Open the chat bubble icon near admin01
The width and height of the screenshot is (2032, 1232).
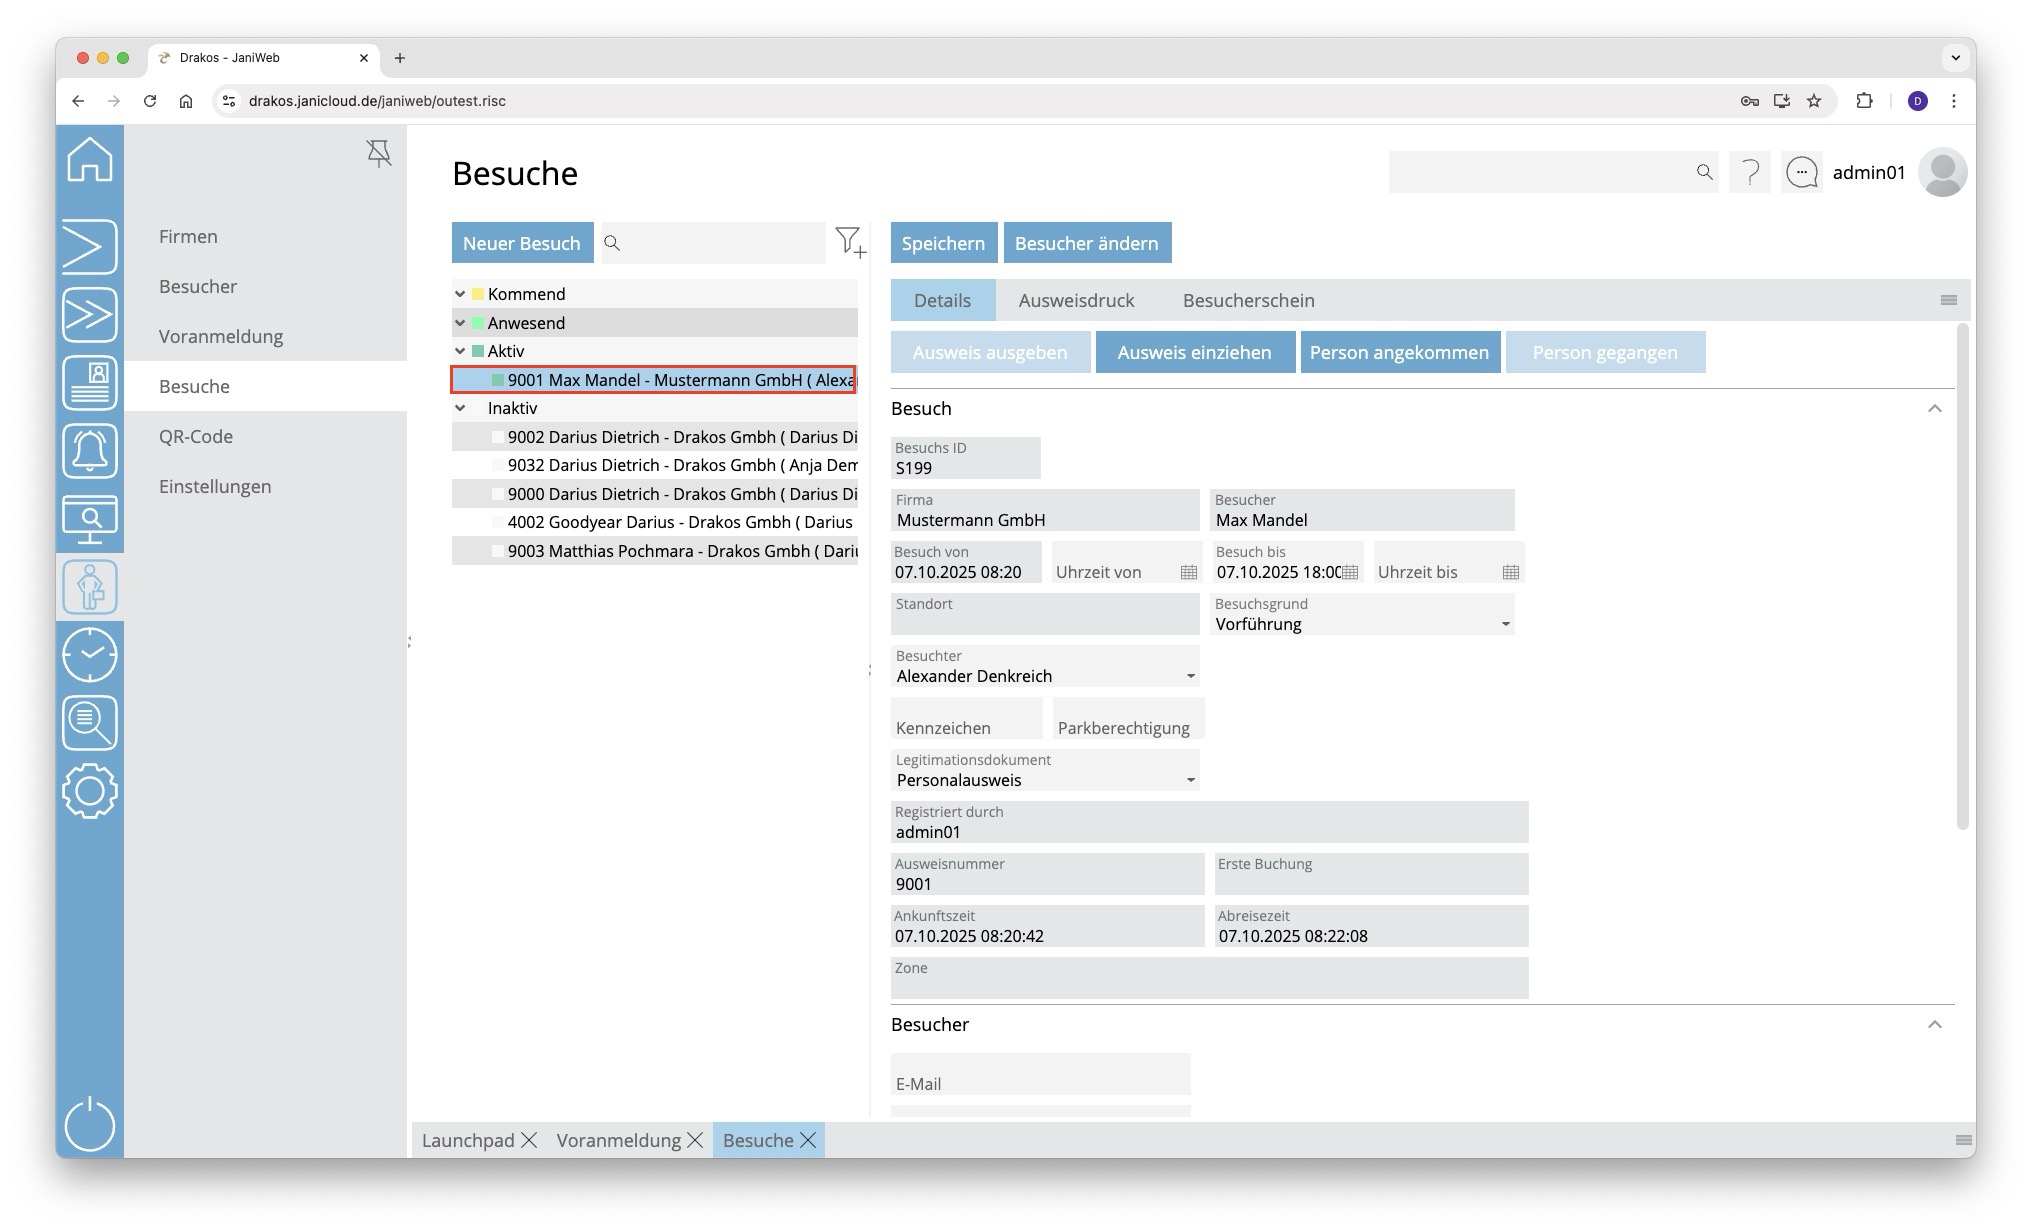1802,173
